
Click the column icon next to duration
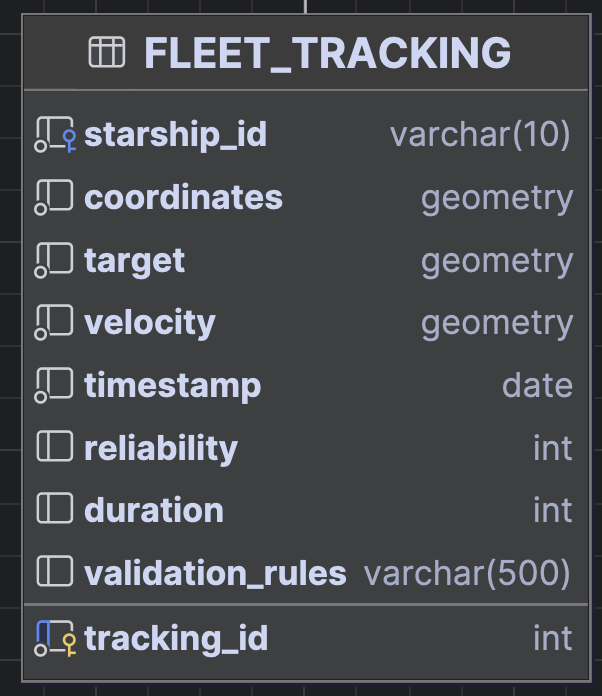(x=55, y=508)
